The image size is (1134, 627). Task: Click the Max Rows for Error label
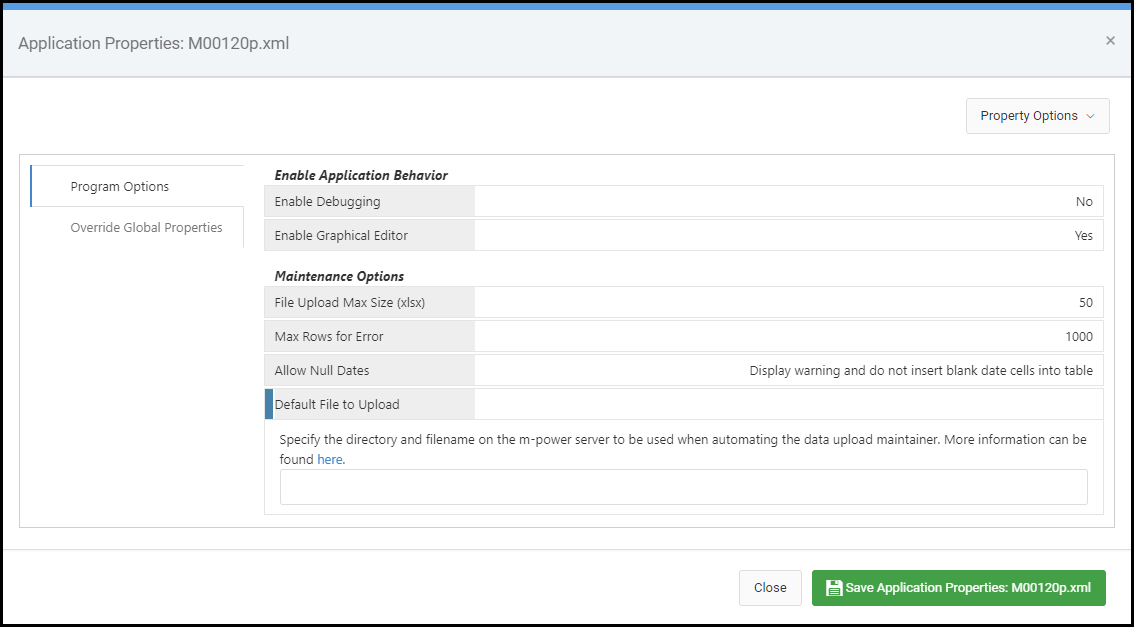329,336
